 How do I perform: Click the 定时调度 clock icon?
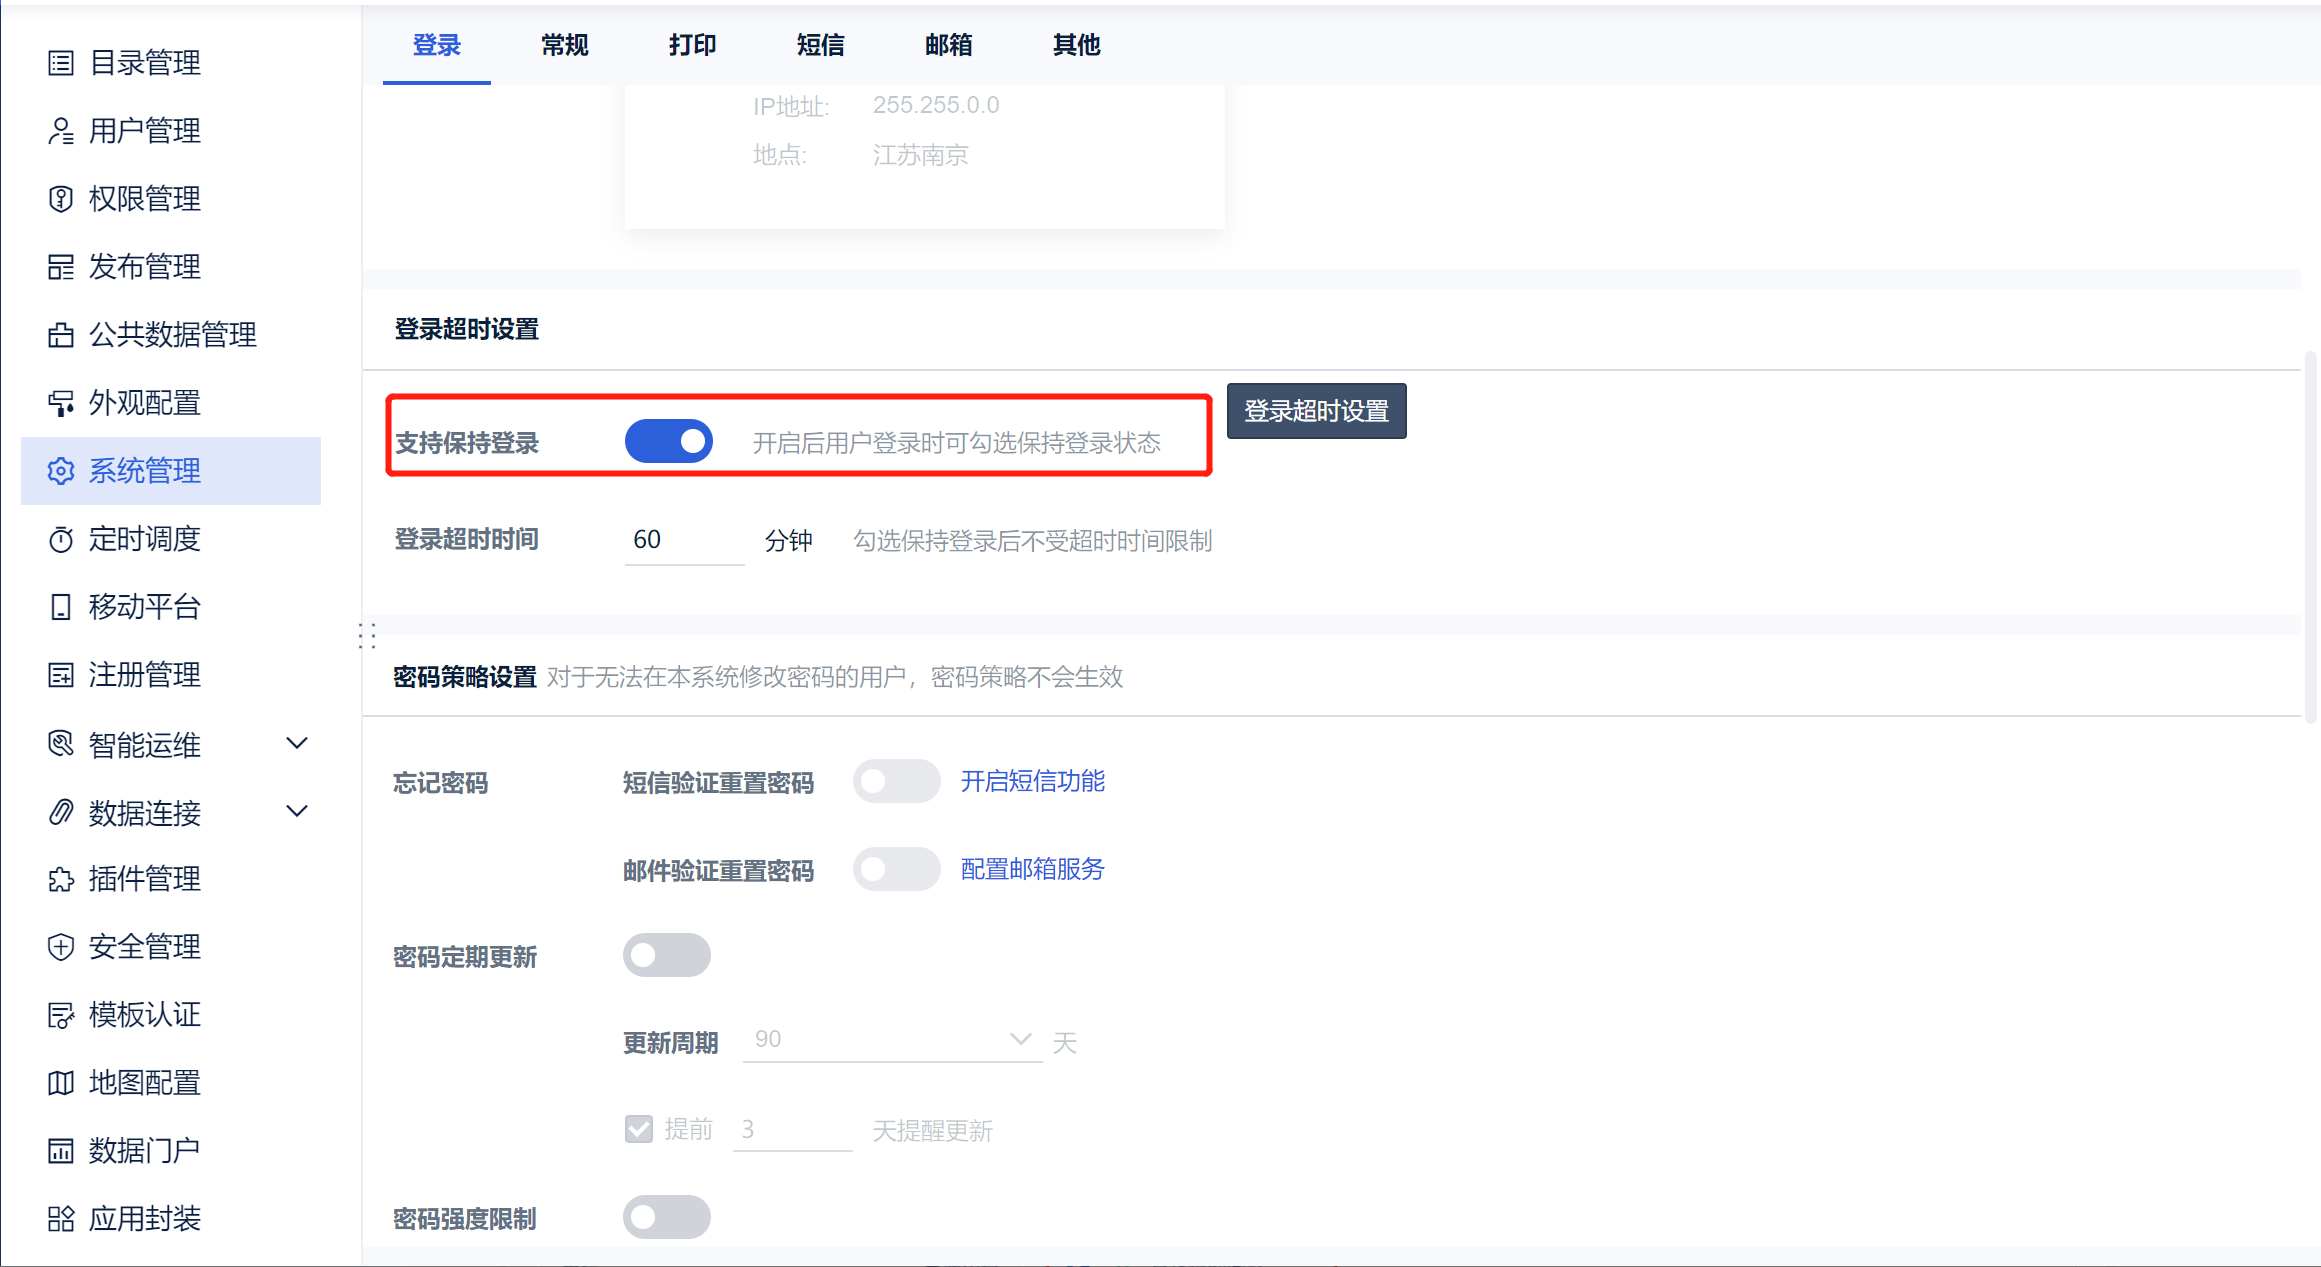(61, 539)
